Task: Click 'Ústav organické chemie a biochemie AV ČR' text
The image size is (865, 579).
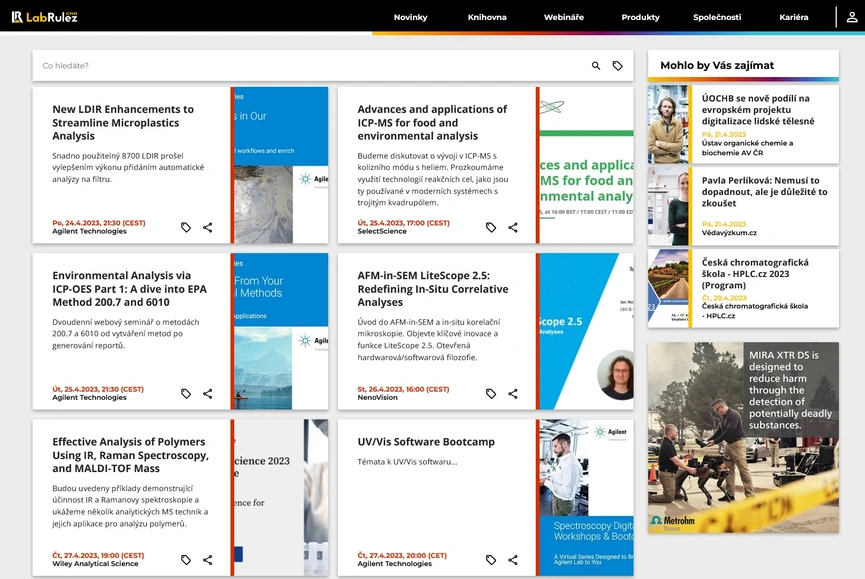Action: 747,148
